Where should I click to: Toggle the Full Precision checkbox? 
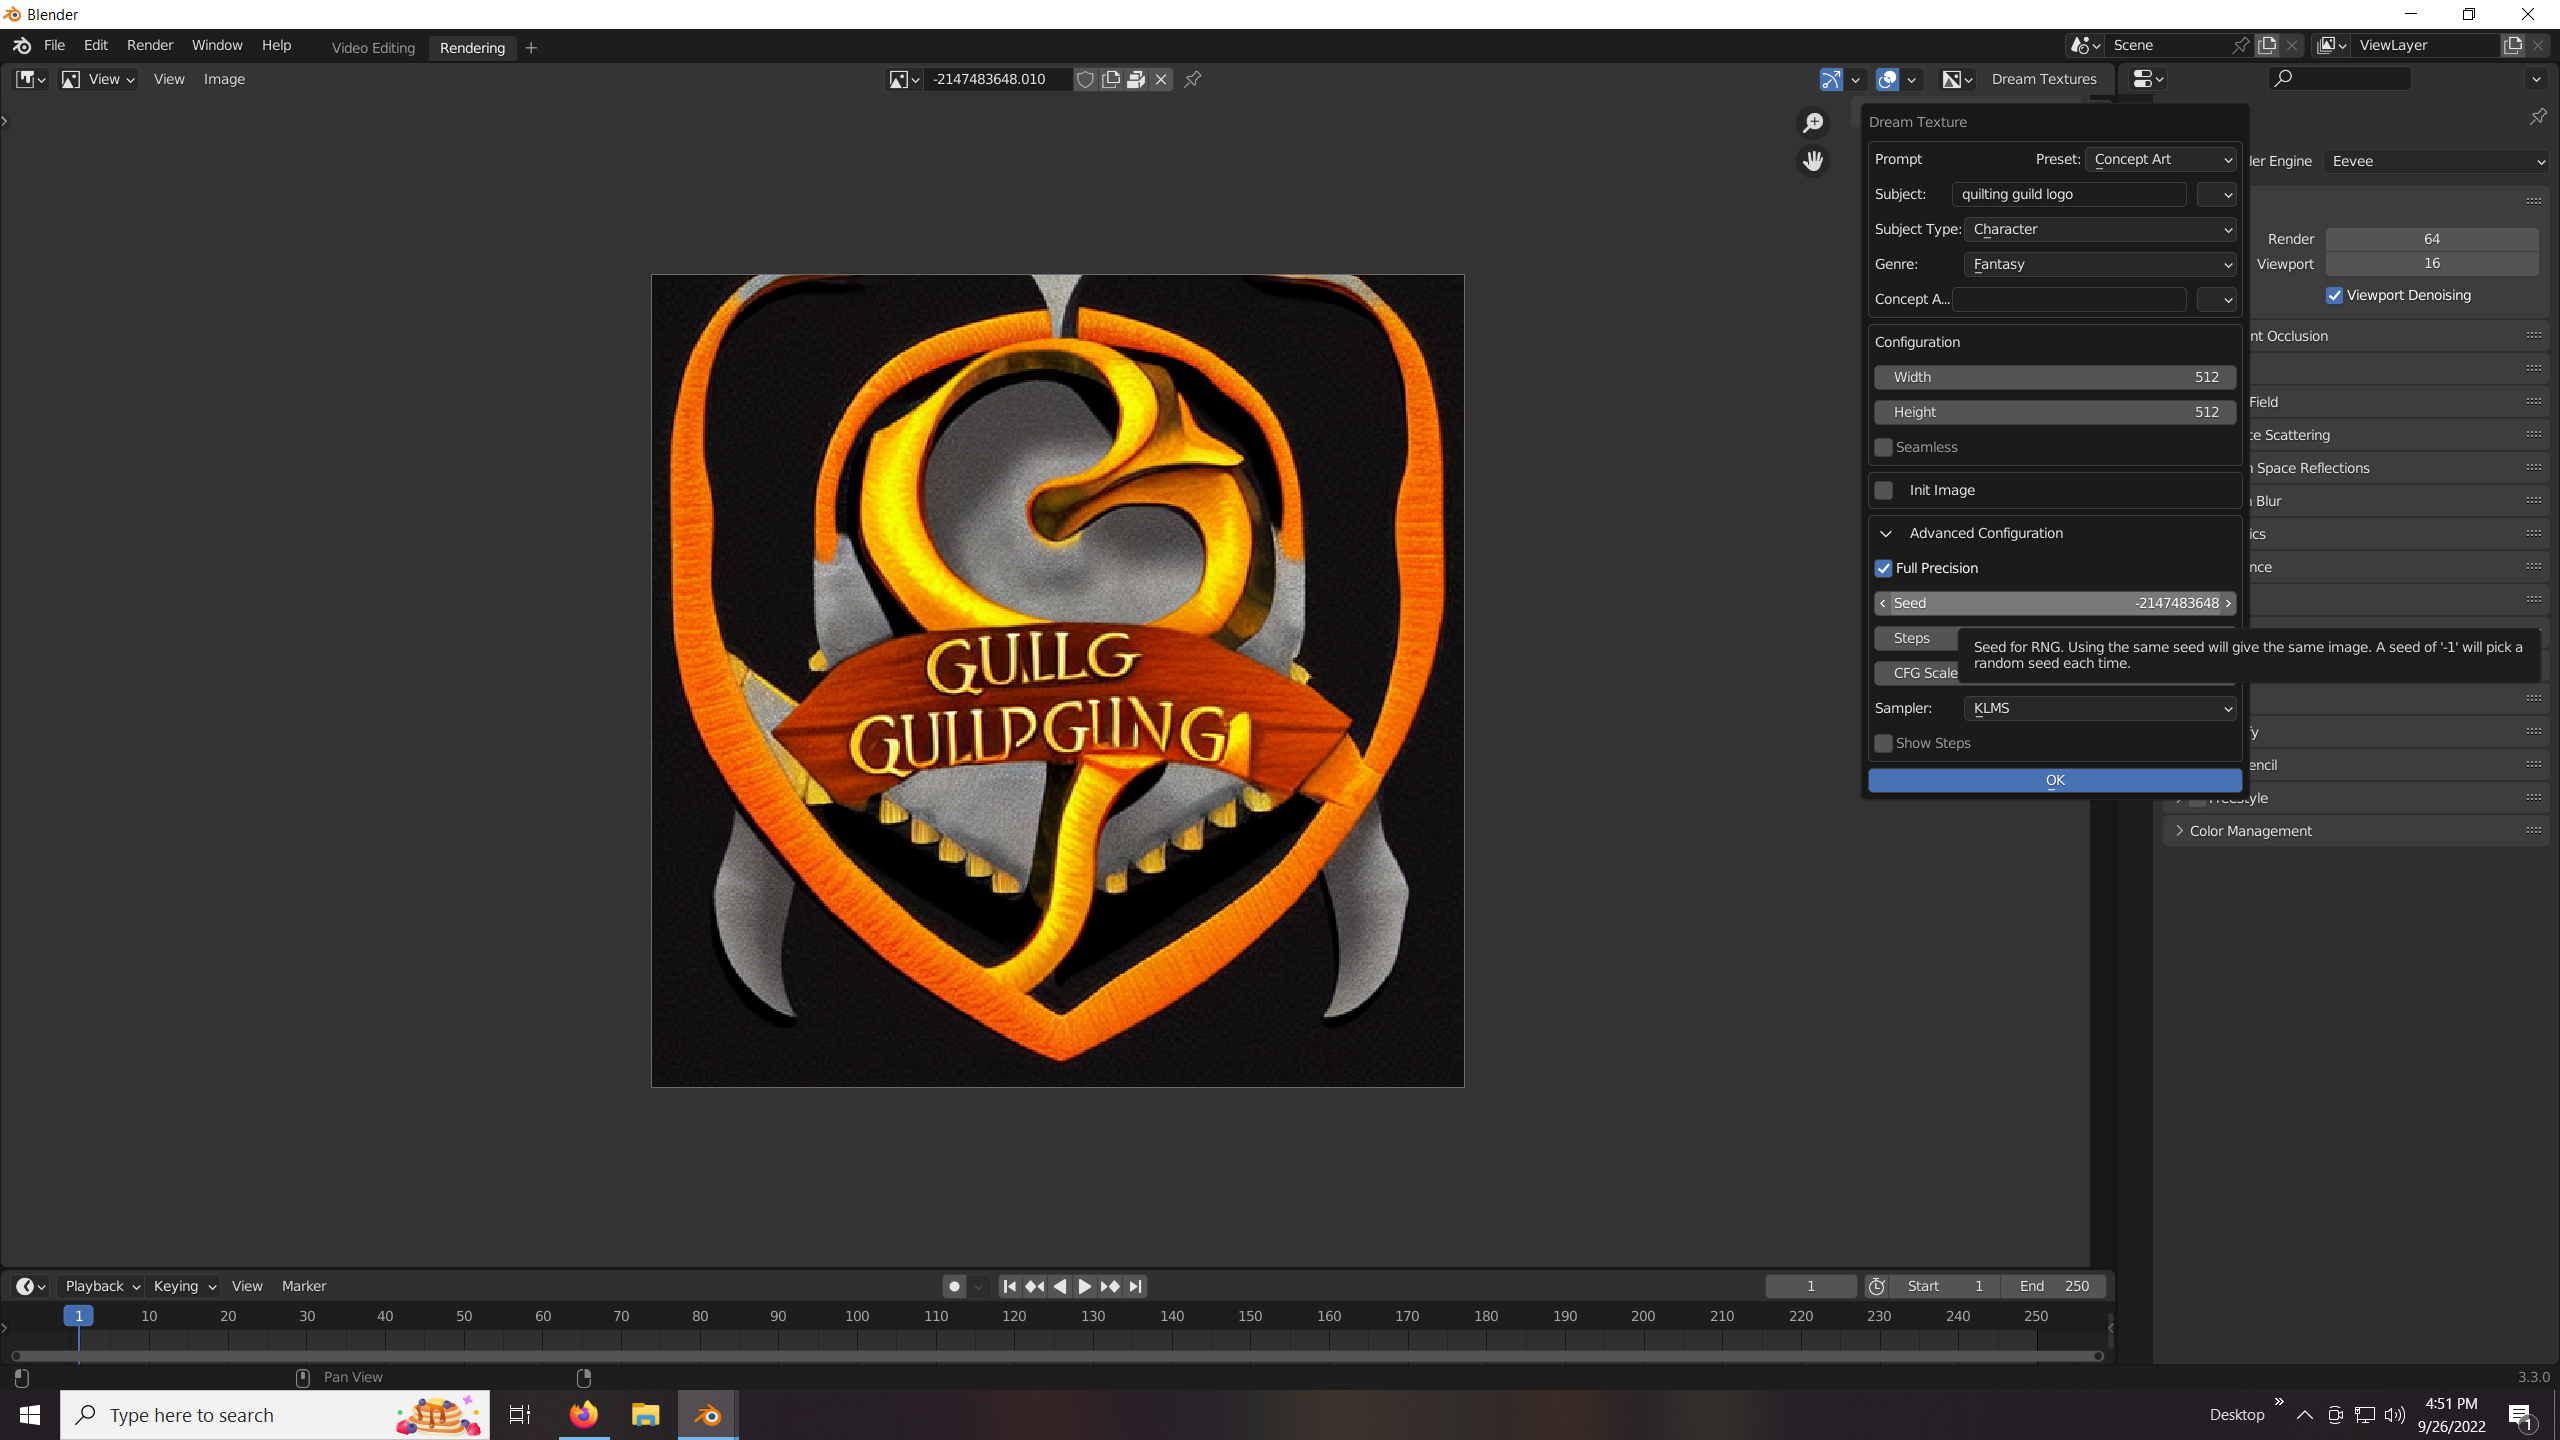[1884, 568]
